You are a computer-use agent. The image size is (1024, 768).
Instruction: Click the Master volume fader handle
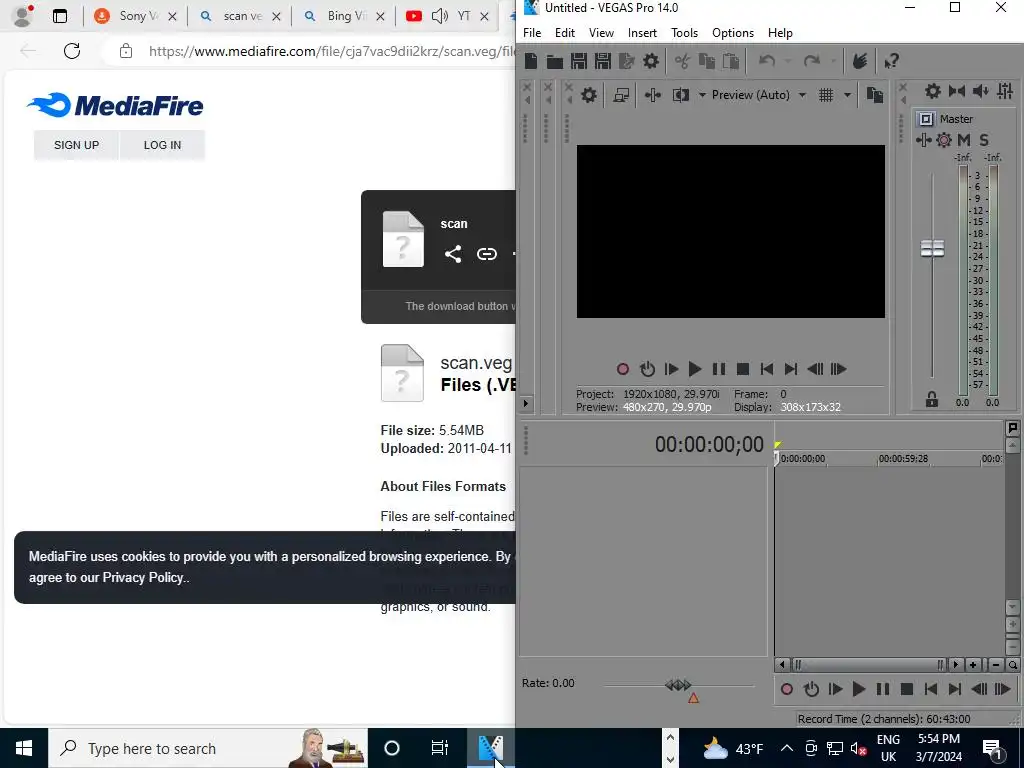click(x=932, y=249)
